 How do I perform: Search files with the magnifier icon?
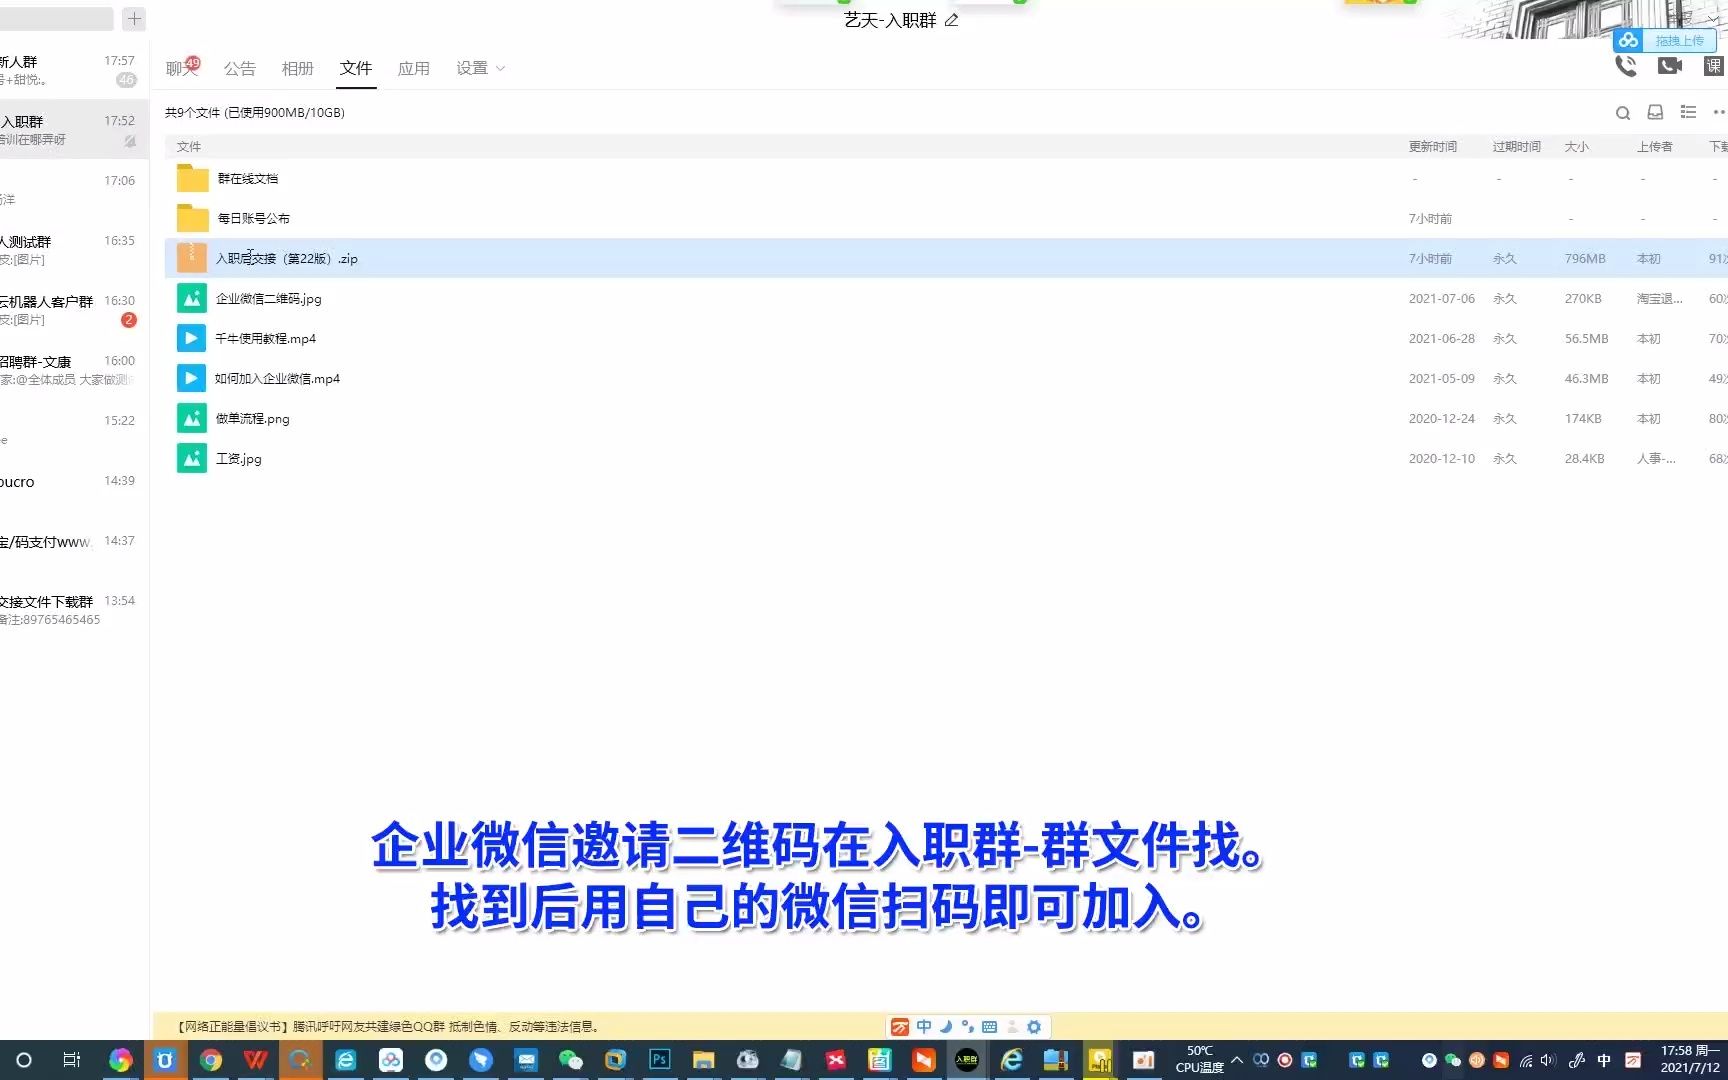[1623, 113]
